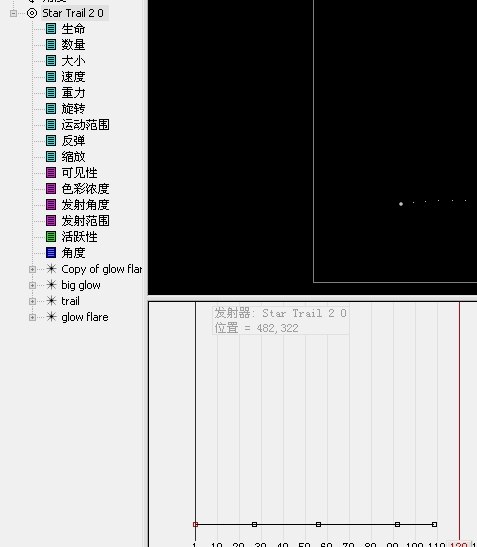Click the 速度 property icon
The image size is (477, 547).
pyautogui.click(x=51, y=77)
